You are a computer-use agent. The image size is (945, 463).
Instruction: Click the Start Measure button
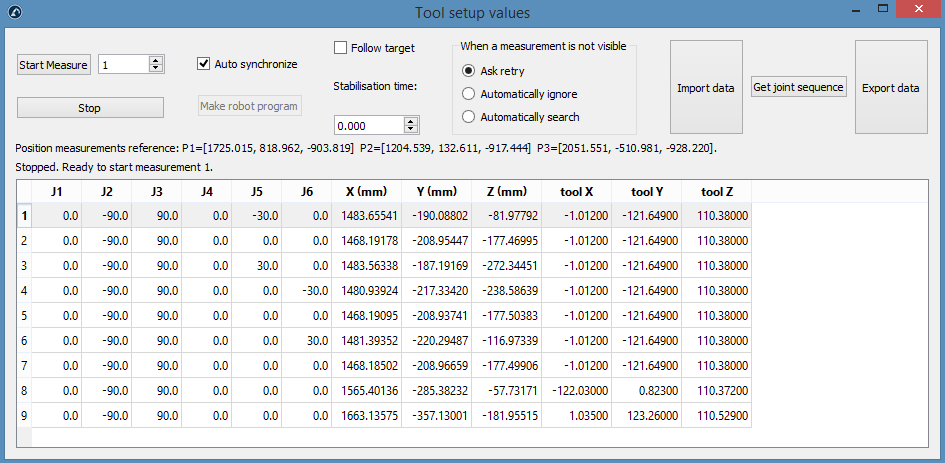(x=54, y=64)
